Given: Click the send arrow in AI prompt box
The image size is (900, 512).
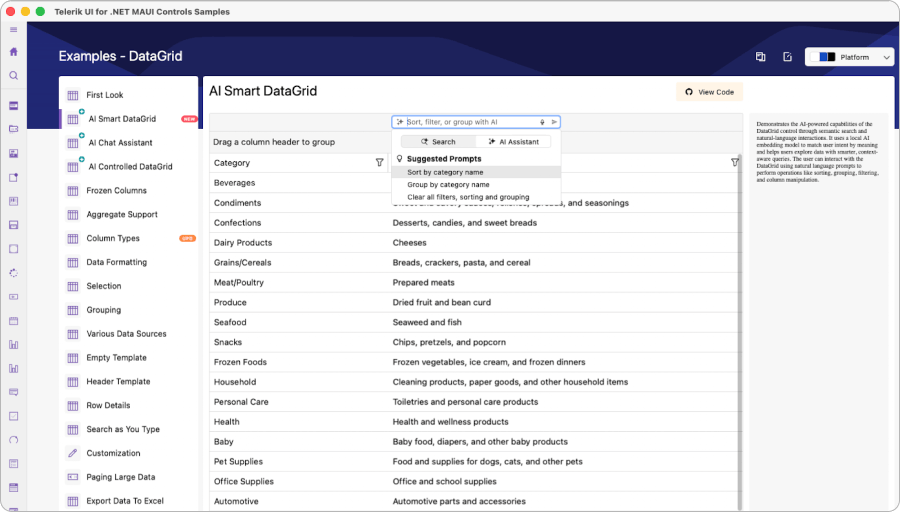Looking at the screenshot, I should 554,122.
